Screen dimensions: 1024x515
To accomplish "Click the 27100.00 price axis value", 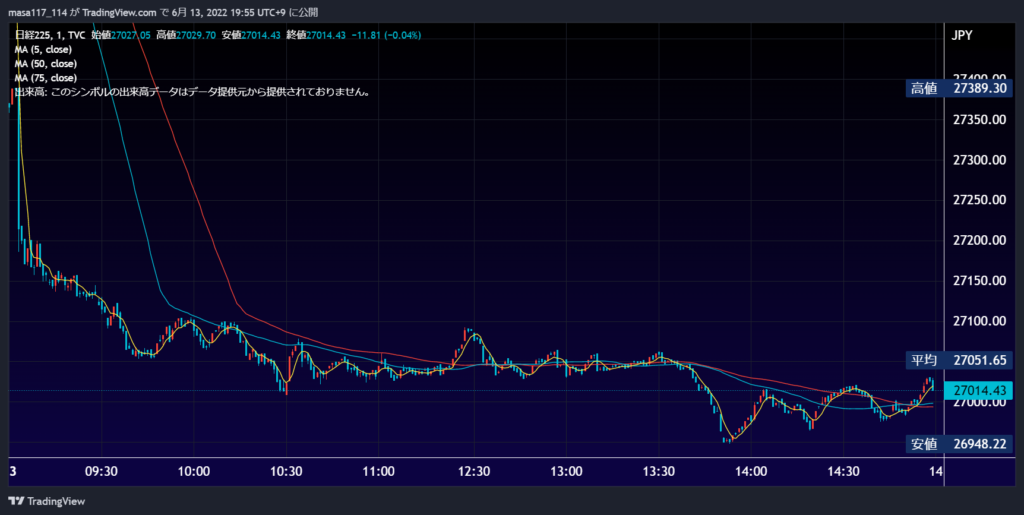I will coord(980,320).
